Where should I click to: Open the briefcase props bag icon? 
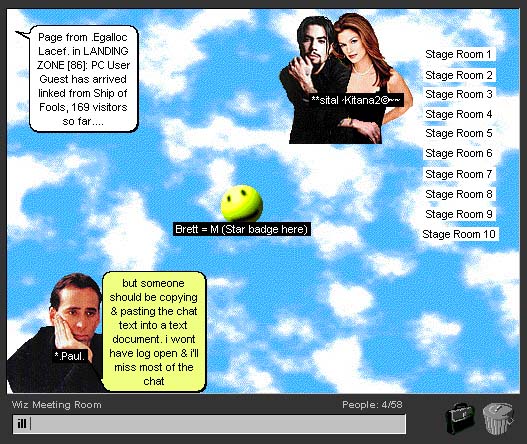(460, 418)
